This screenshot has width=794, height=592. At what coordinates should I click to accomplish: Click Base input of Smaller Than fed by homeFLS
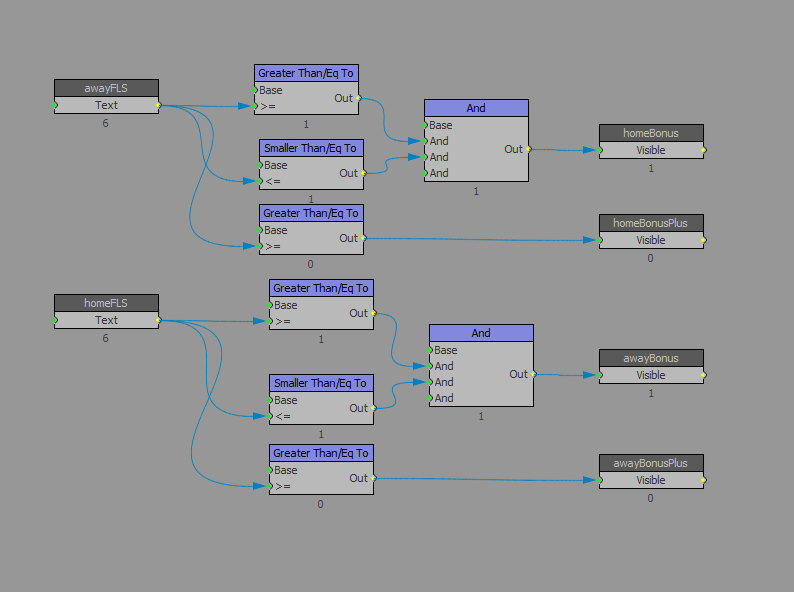(270, 400)
